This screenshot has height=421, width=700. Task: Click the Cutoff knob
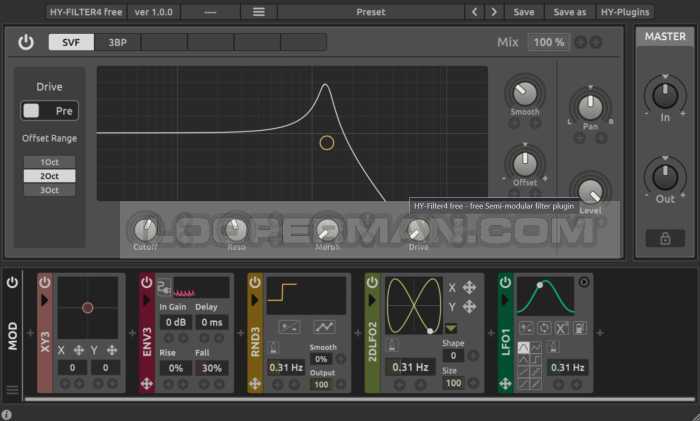tap(146, 229)
